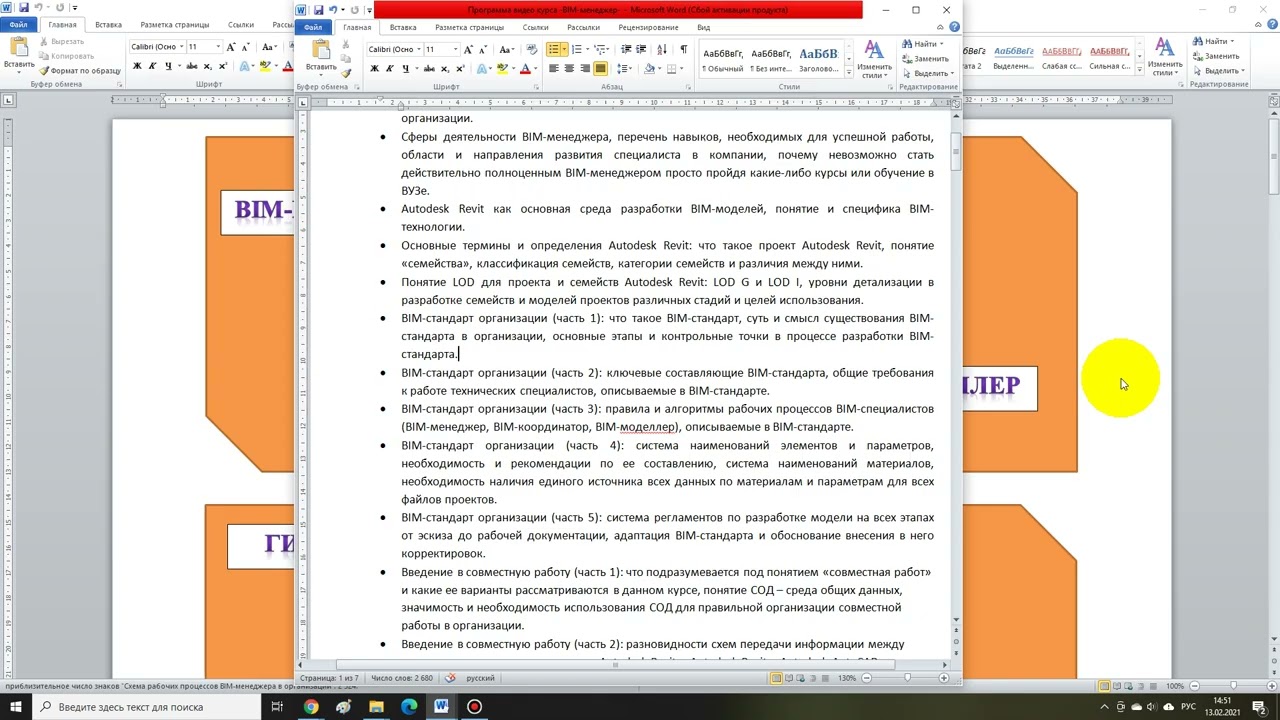Open the Файл menu in the front window
1280x720 pixels.
(x=313, y=27)
